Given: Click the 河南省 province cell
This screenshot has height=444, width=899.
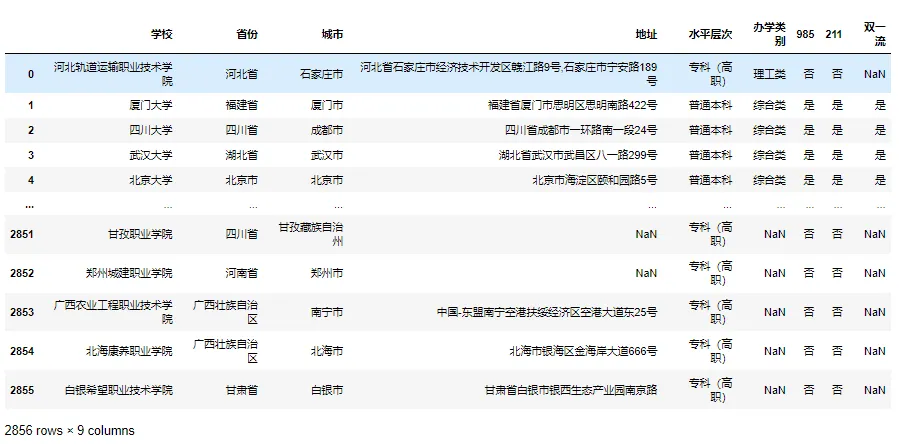Looking at the screenshot, I should (241, 273).
